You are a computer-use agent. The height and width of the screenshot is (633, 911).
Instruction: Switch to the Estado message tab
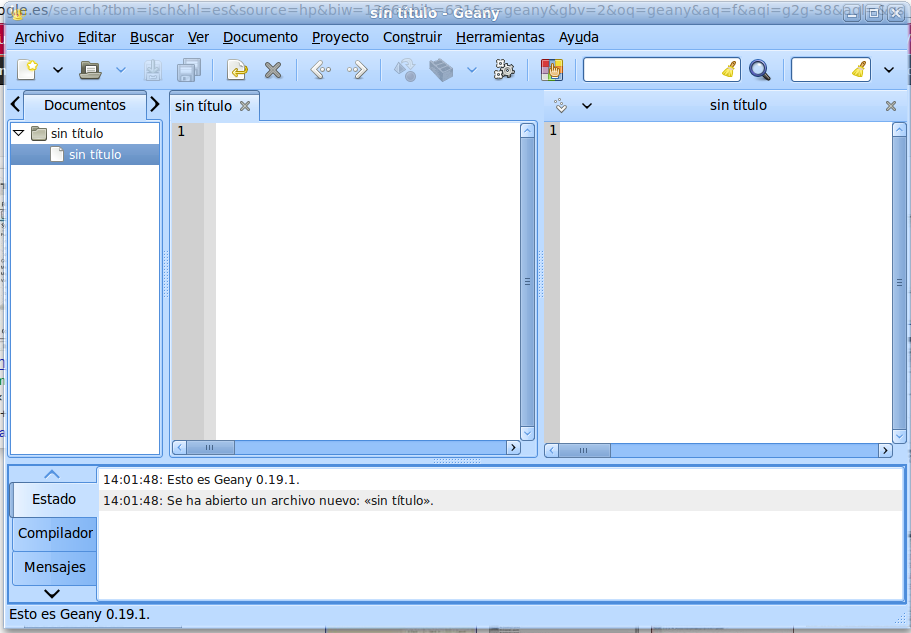tap(54, 499)
